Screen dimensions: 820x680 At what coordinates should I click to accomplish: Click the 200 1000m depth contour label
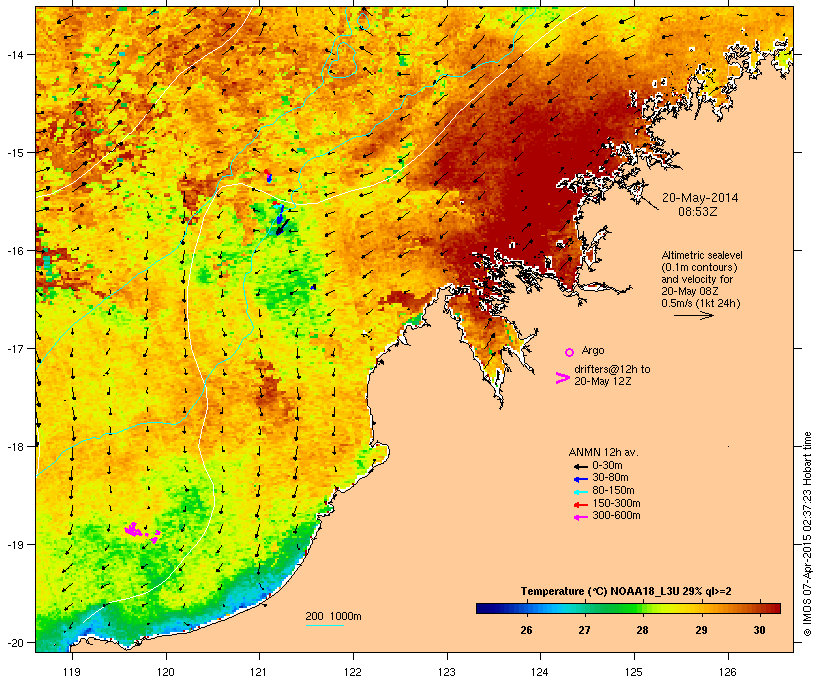point(333,616)
